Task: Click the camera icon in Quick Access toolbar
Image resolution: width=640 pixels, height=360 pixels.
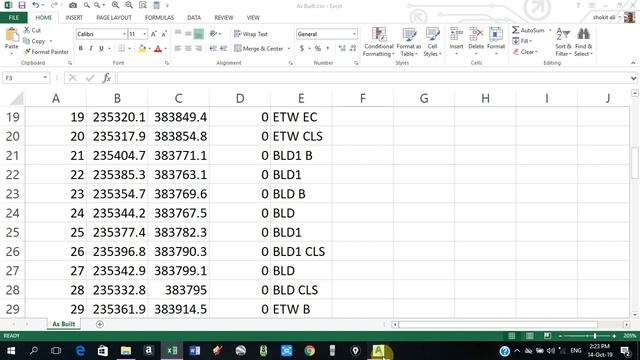Action: [x=73, y=5]
